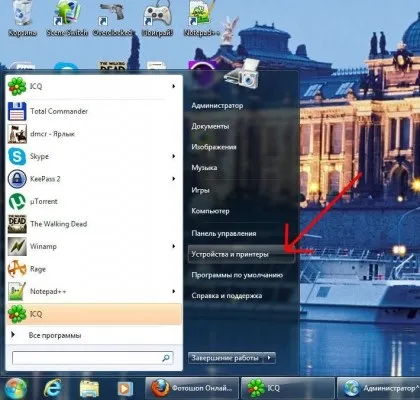Open Windows Media Player on taskbar
420x400 pixels.
124,389
